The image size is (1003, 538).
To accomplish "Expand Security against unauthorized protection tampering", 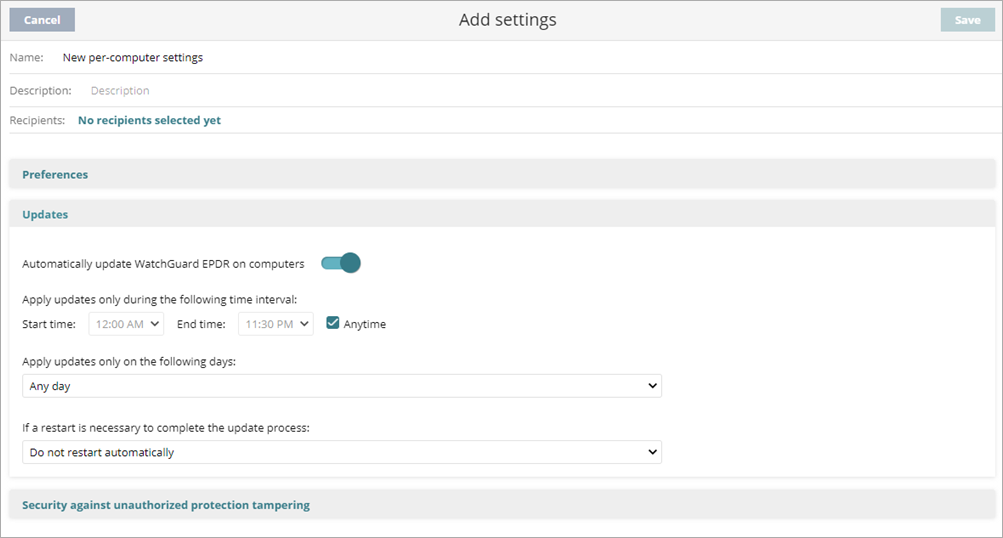I will pyautogui.click(x=166, y=506).
